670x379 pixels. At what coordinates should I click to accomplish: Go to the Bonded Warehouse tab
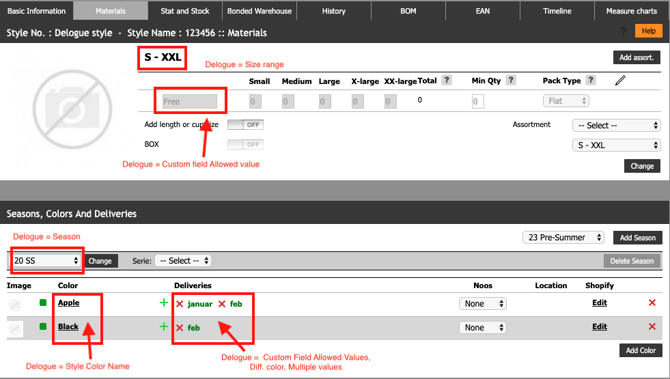tap(259, 11)
